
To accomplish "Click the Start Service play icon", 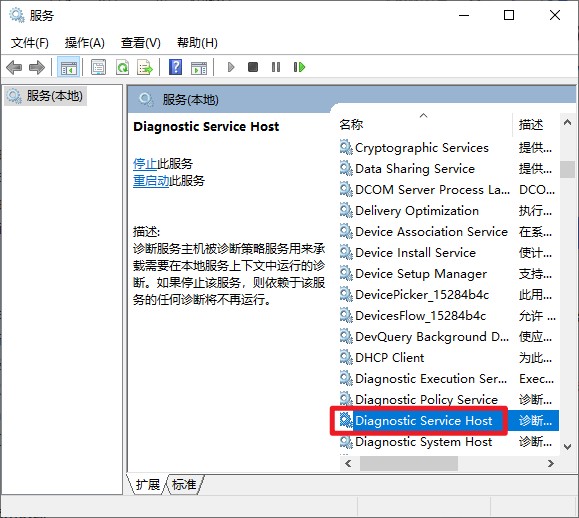I will [231, 67].
